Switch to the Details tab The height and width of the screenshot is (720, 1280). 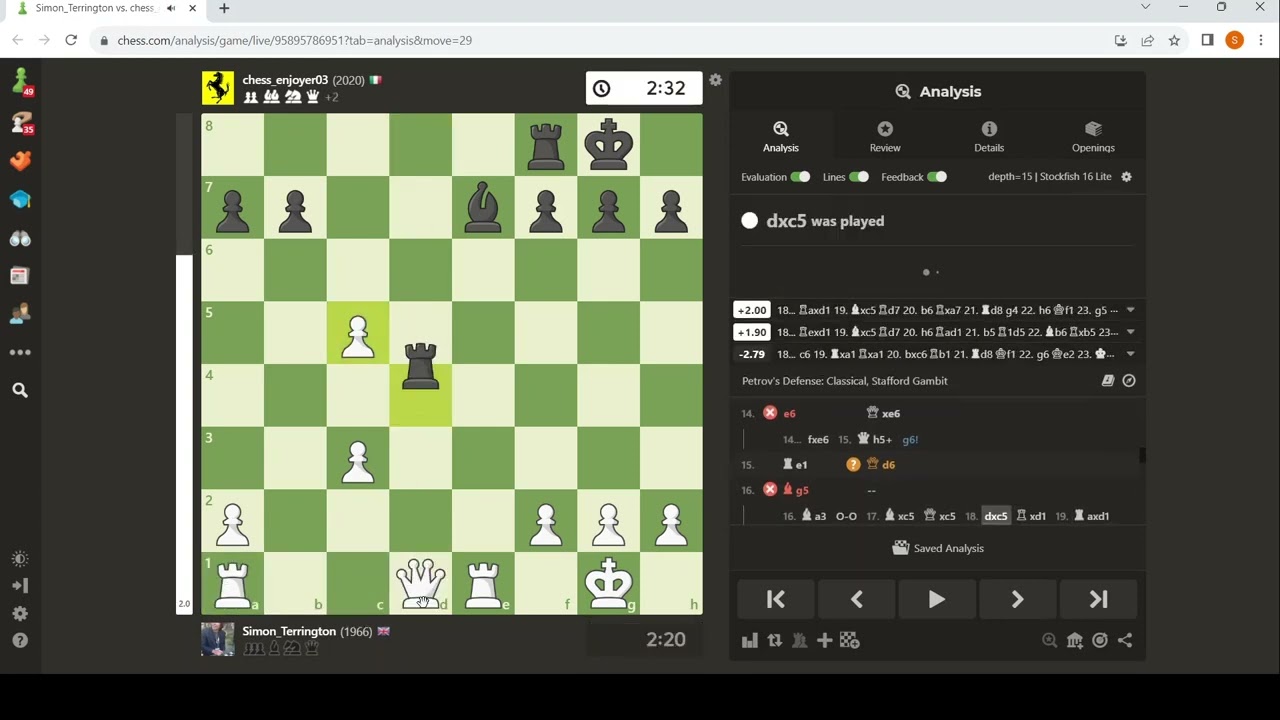coord(989,137)
